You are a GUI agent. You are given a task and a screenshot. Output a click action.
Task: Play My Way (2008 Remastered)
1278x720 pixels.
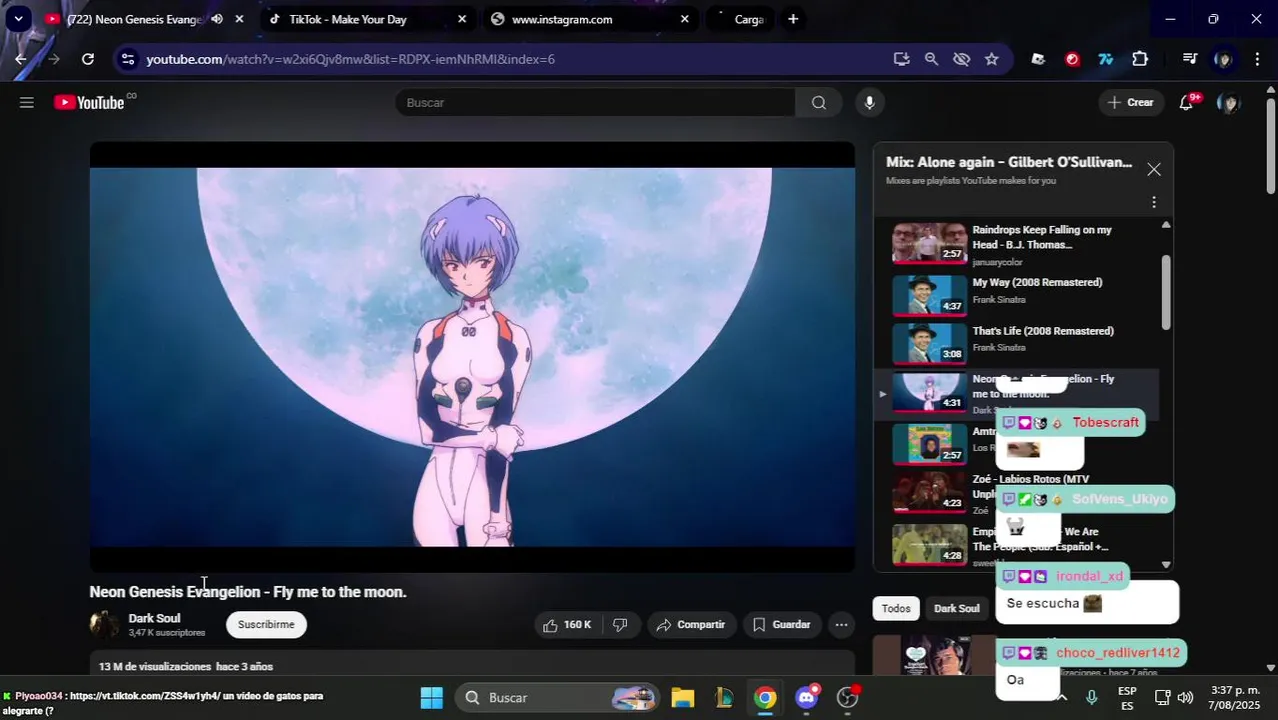(1018, 294)
